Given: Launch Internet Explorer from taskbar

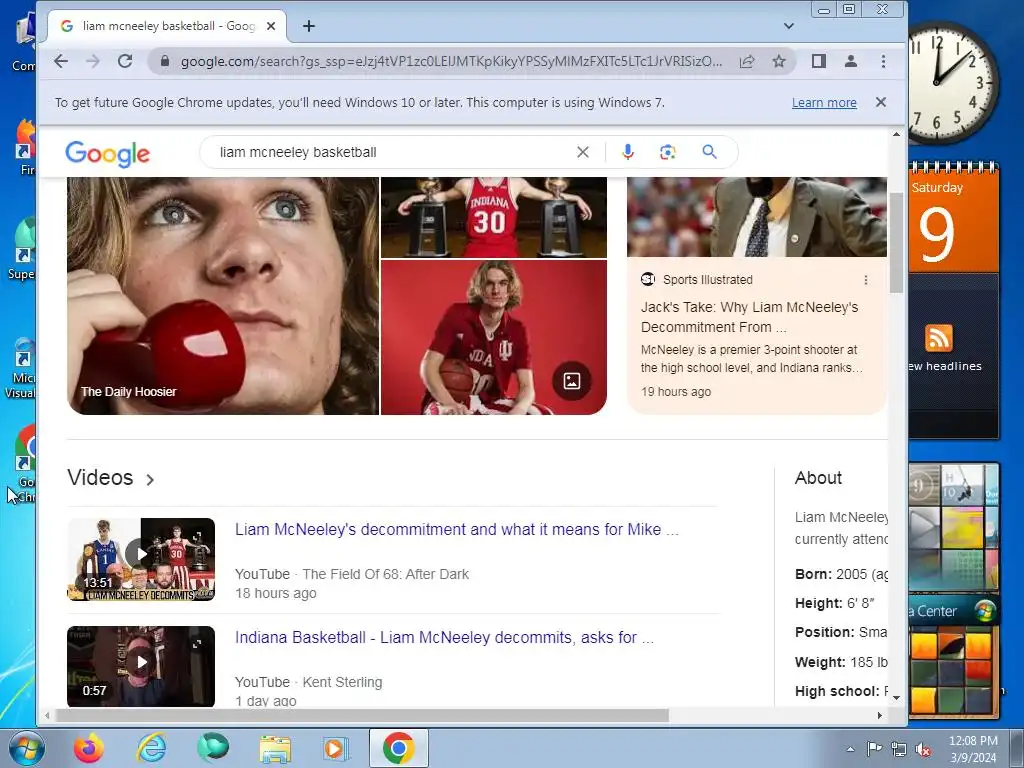Looking at the screenshot, I should 151,748.
